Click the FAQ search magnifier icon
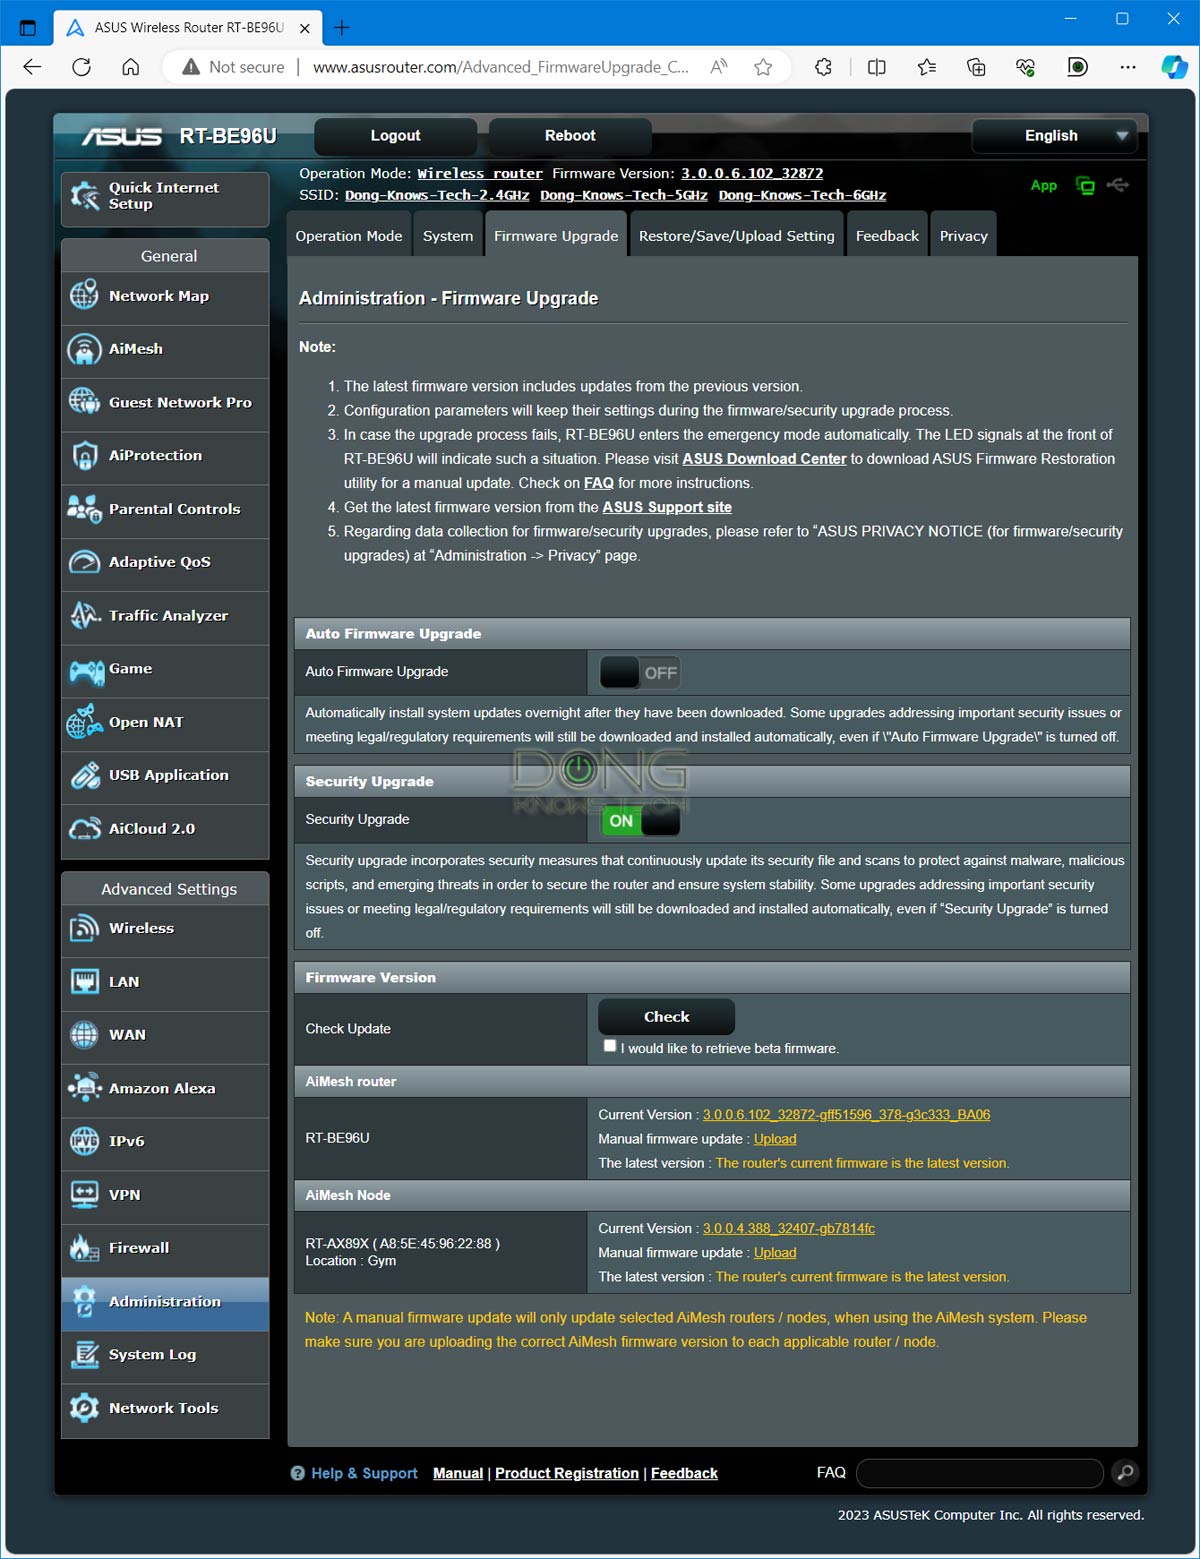1200x1559 pixels. (1125, 1472)
